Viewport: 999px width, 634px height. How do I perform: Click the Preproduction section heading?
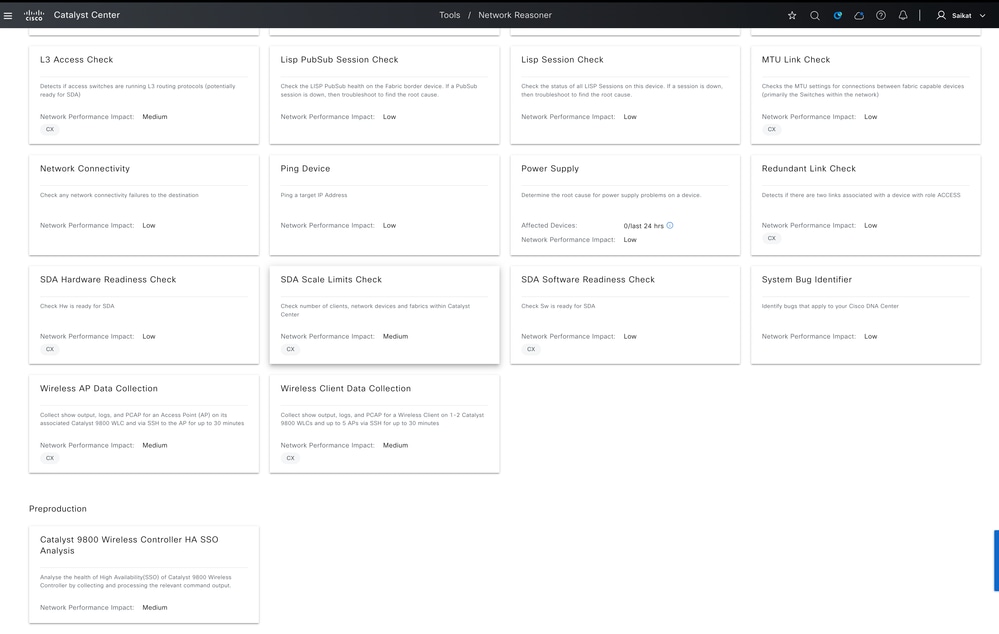(57, 508)
